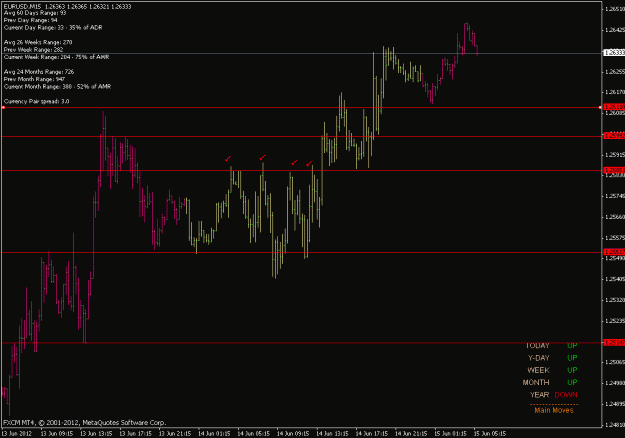
Task: Click the 1.25915 price scale label
Action: [615, 154]
